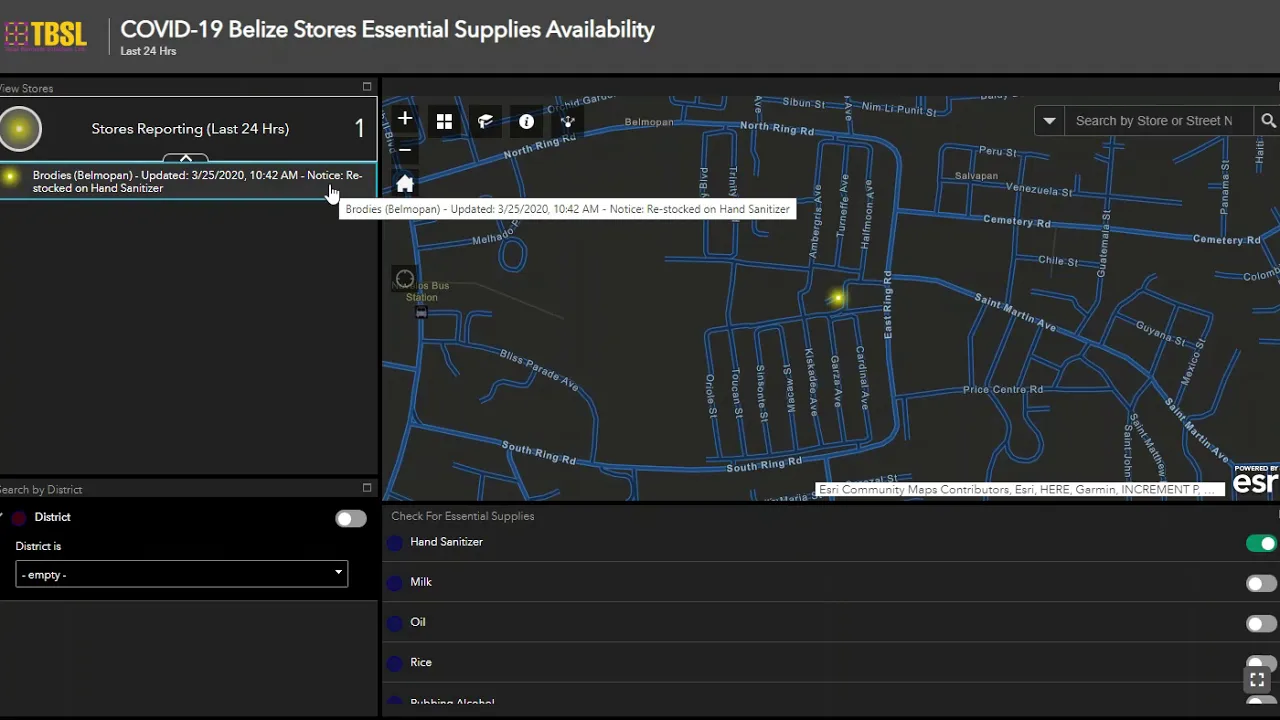Click the Rice layer dot icon
Viewport: 1280px width, 720px height.
click(395, 663)
